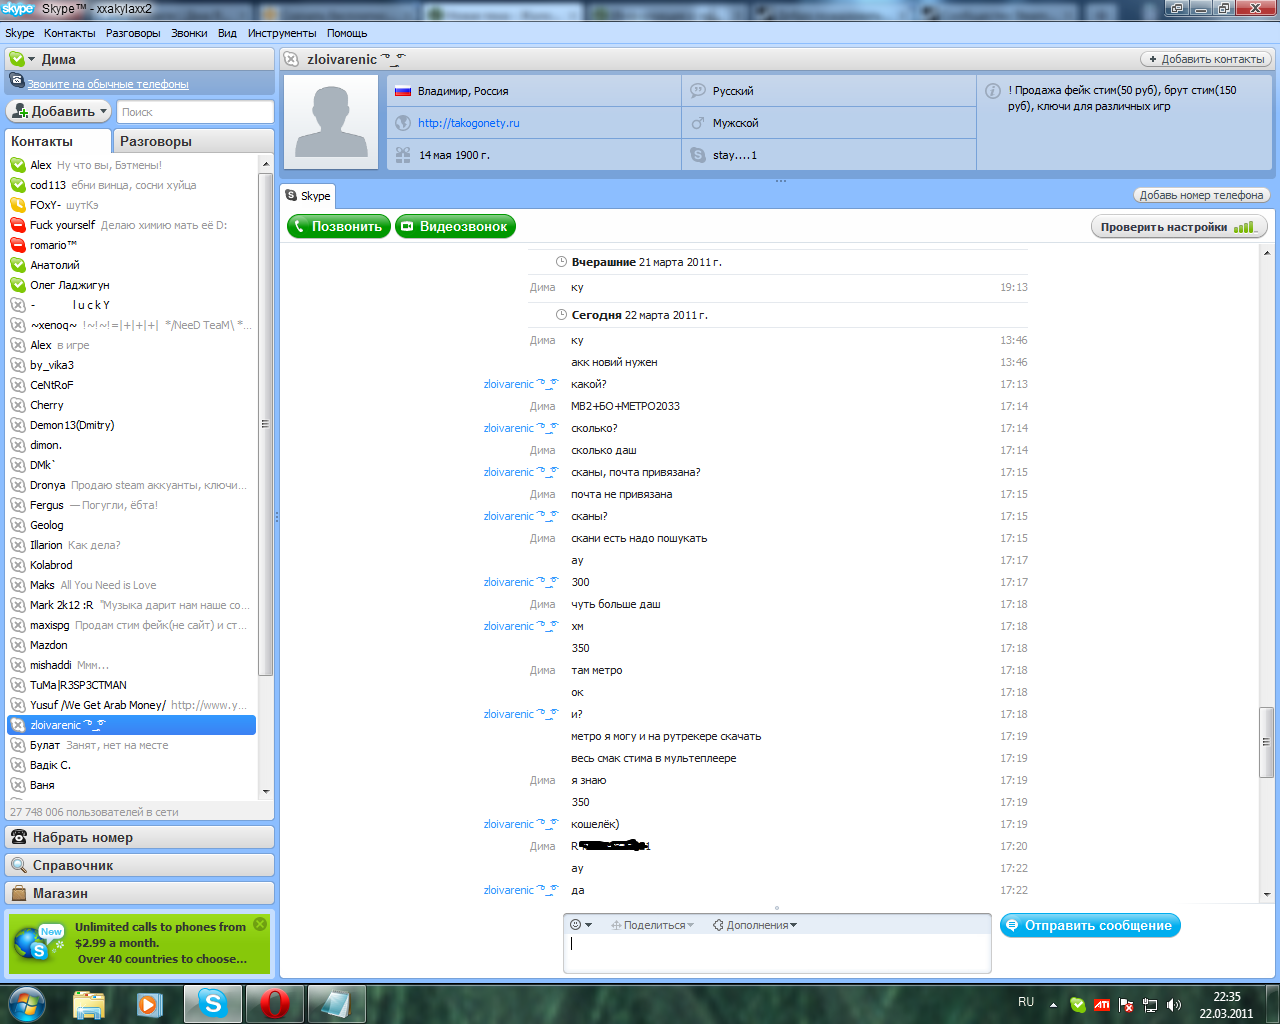The width and height of the screenshot is (1280, 1024).
Task: Close the Unlimited calls advertisement
Action: click(260, 924)
